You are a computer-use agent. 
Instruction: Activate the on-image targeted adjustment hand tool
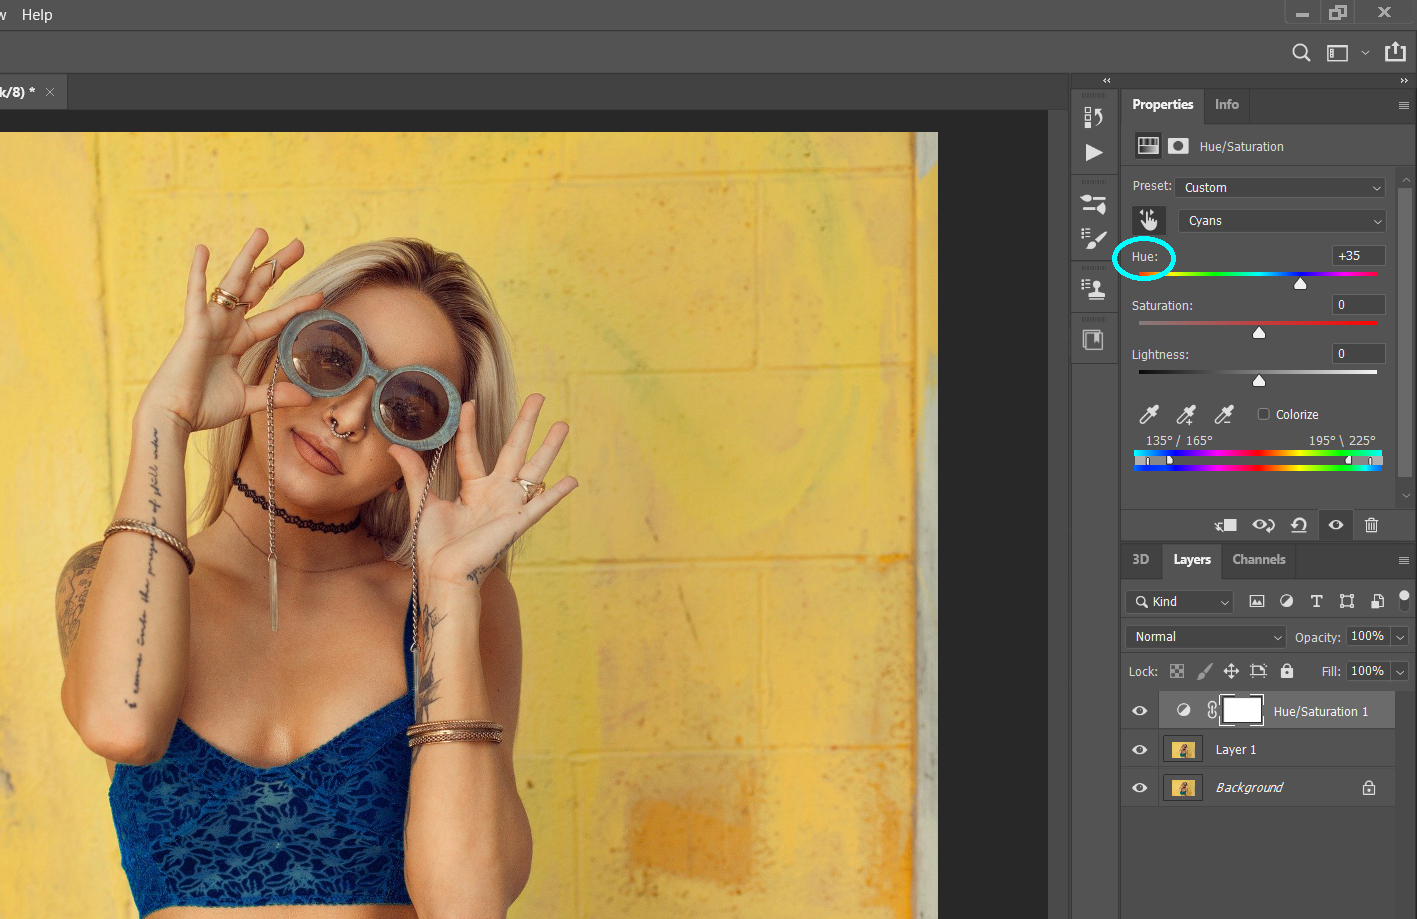(x=1148, y=220)
